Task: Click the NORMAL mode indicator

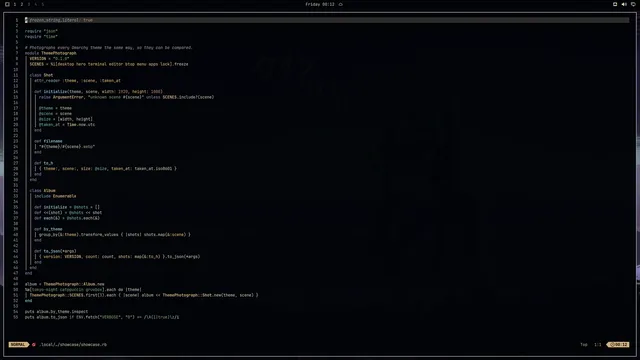Action: pos(18,344)
